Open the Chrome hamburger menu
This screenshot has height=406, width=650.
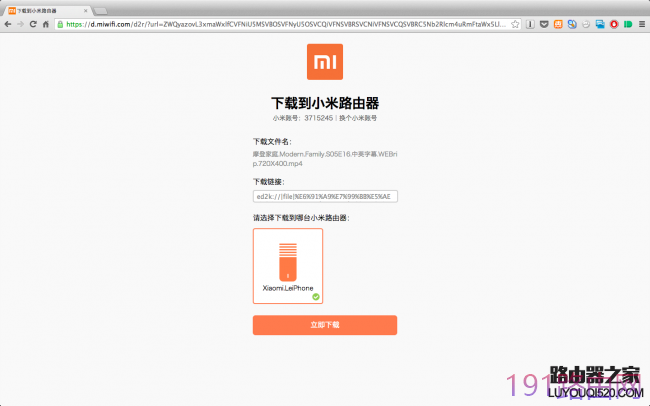(642, 24)
